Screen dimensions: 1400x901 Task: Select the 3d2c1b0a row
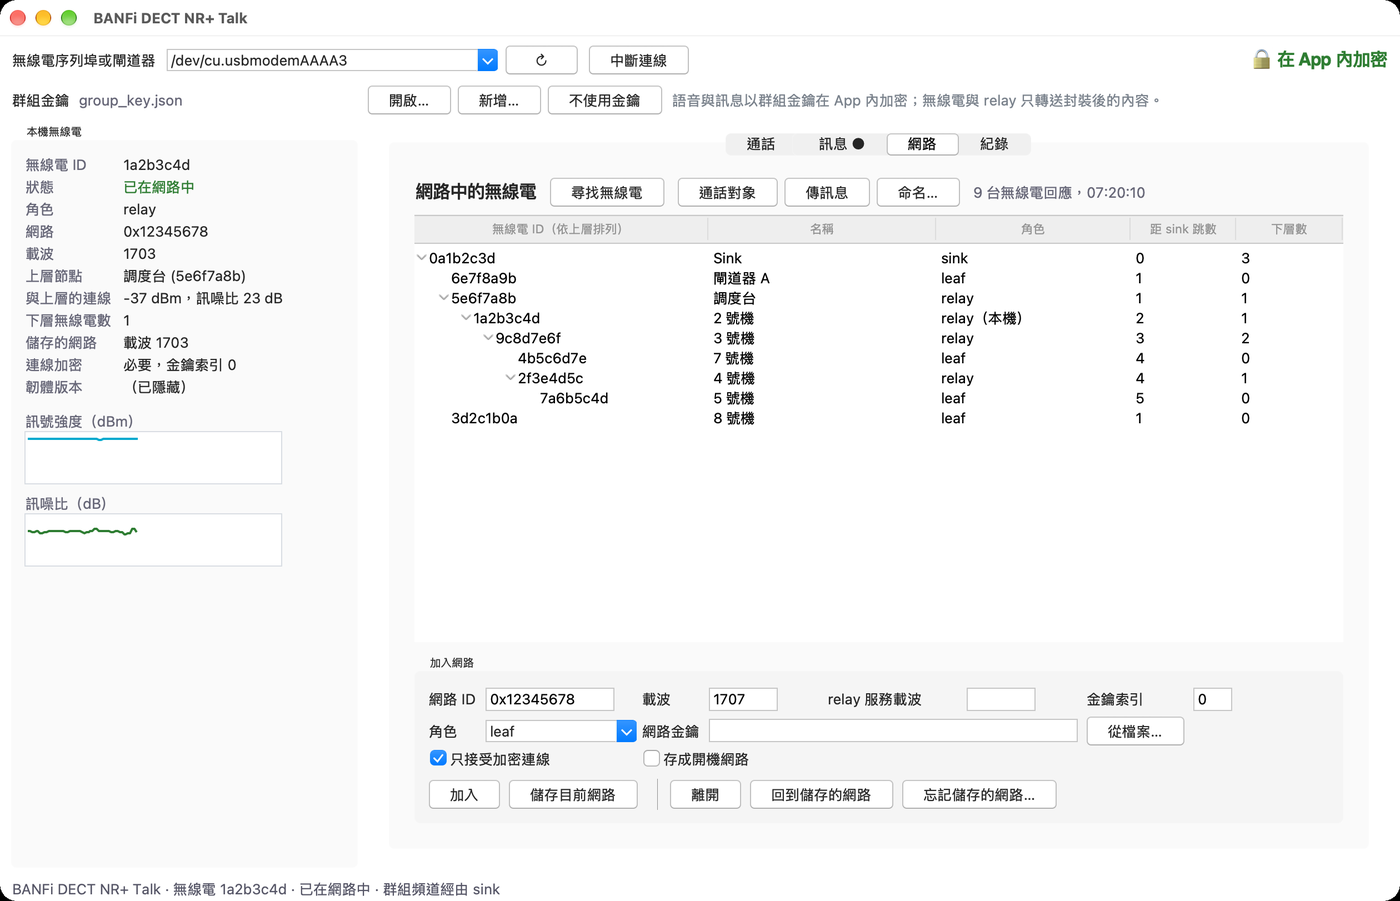(x=878, y=418)
